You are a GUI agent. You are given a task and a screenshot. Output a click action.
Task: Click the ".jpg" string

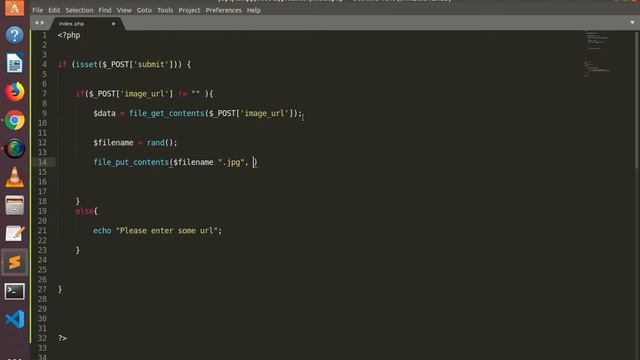click(x=231, y=162)
